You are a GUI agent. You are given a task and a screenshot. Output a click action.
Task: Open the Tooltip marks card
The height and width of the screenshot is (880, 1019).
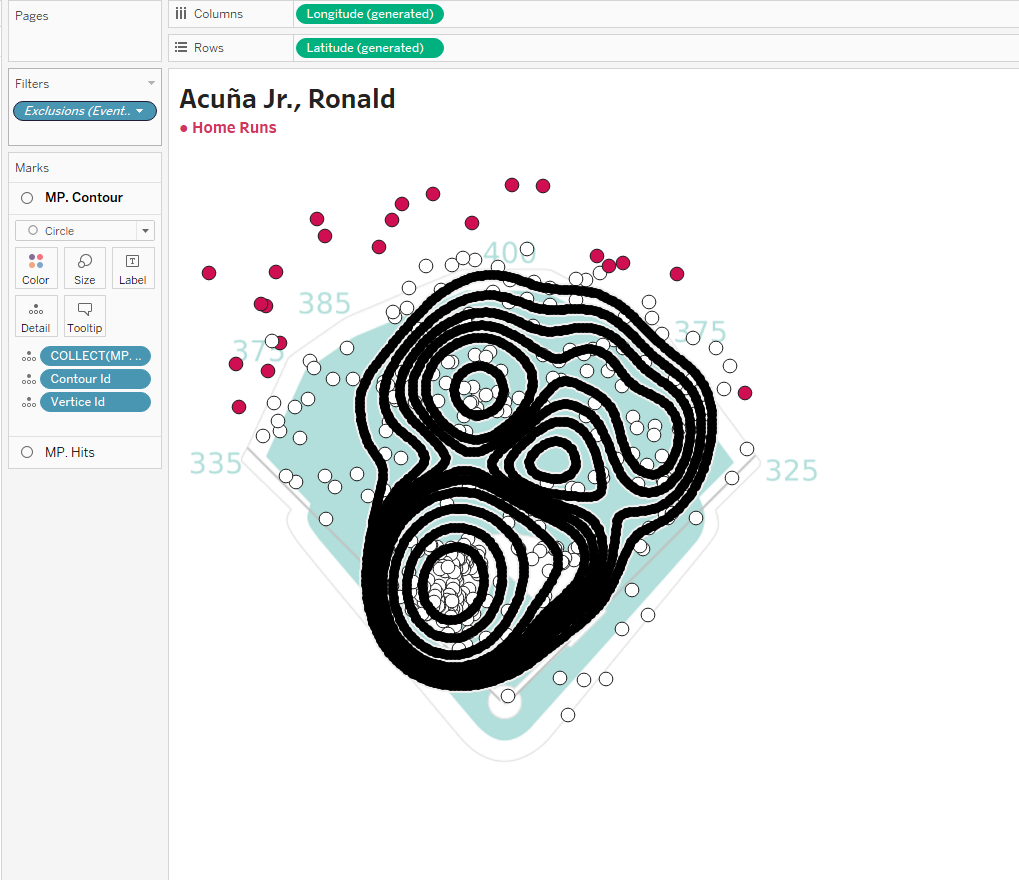(x=85, y=316)
